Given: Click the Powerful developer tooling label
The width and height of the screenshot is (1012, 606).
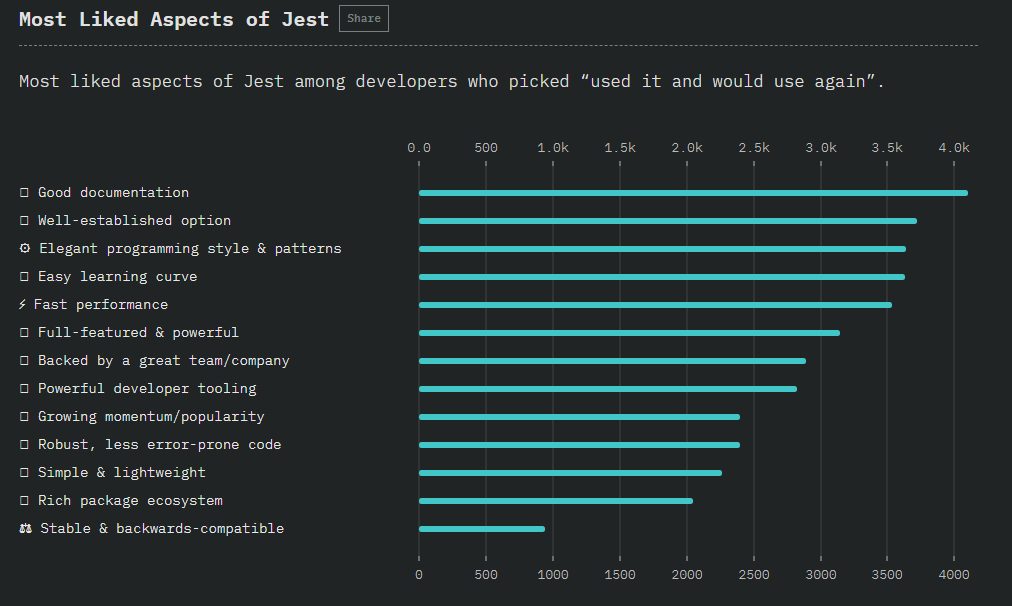Looking at the screenshot, I should click(x=147, y=389).
